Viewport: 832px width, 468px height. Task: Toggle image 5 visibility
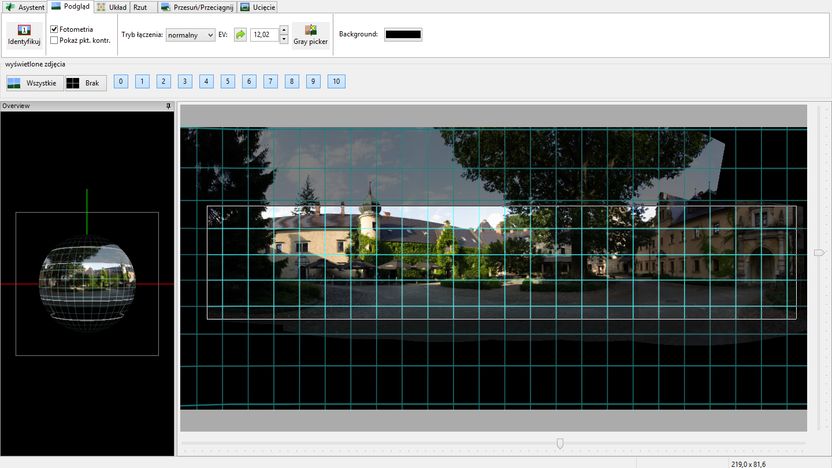coord(228,81)
